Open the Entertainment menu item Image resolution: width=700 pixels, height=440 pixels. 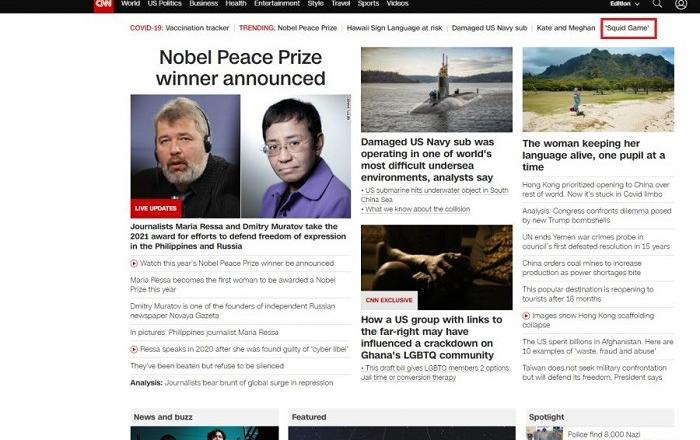coord(277,4)
